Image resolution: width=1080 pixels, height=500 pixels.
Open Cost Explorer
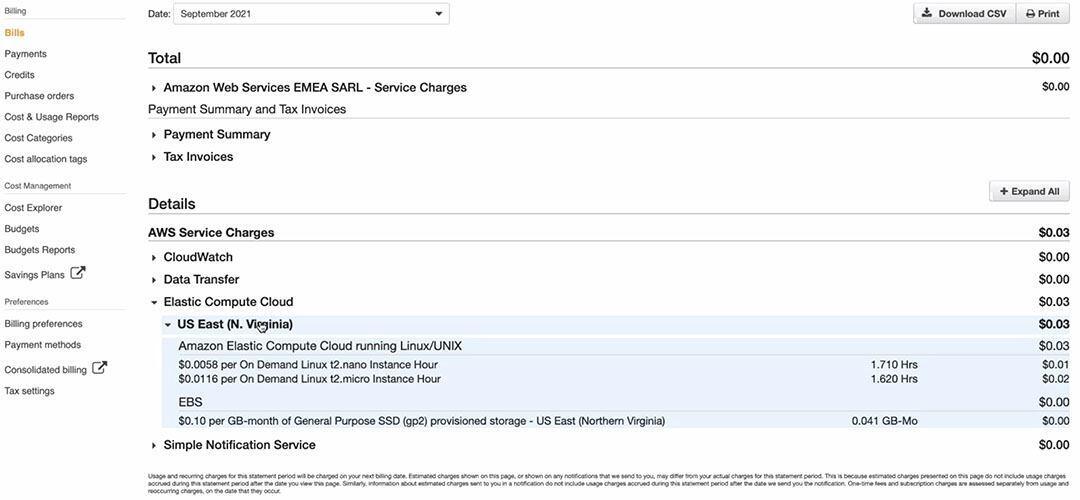tap(33, 208)
